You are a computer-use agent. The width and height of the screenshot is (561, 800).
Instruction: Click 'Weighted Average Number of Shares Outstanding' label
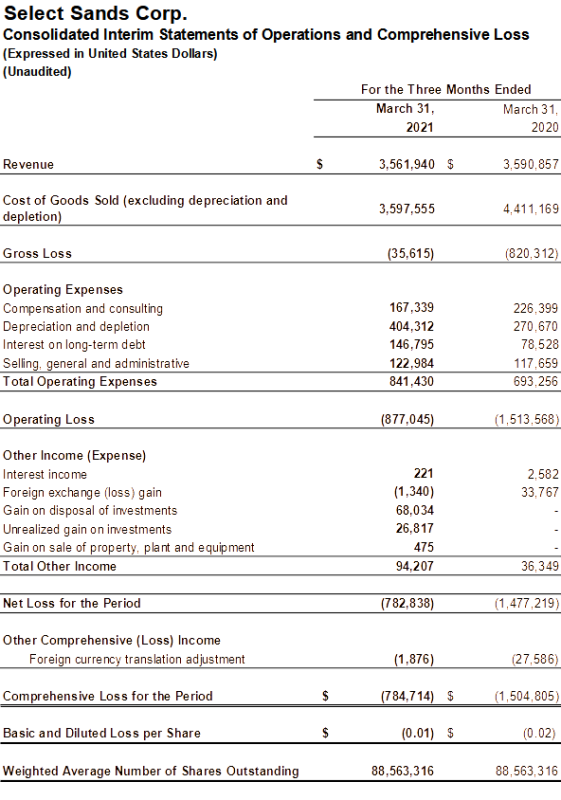click(151, 771)
